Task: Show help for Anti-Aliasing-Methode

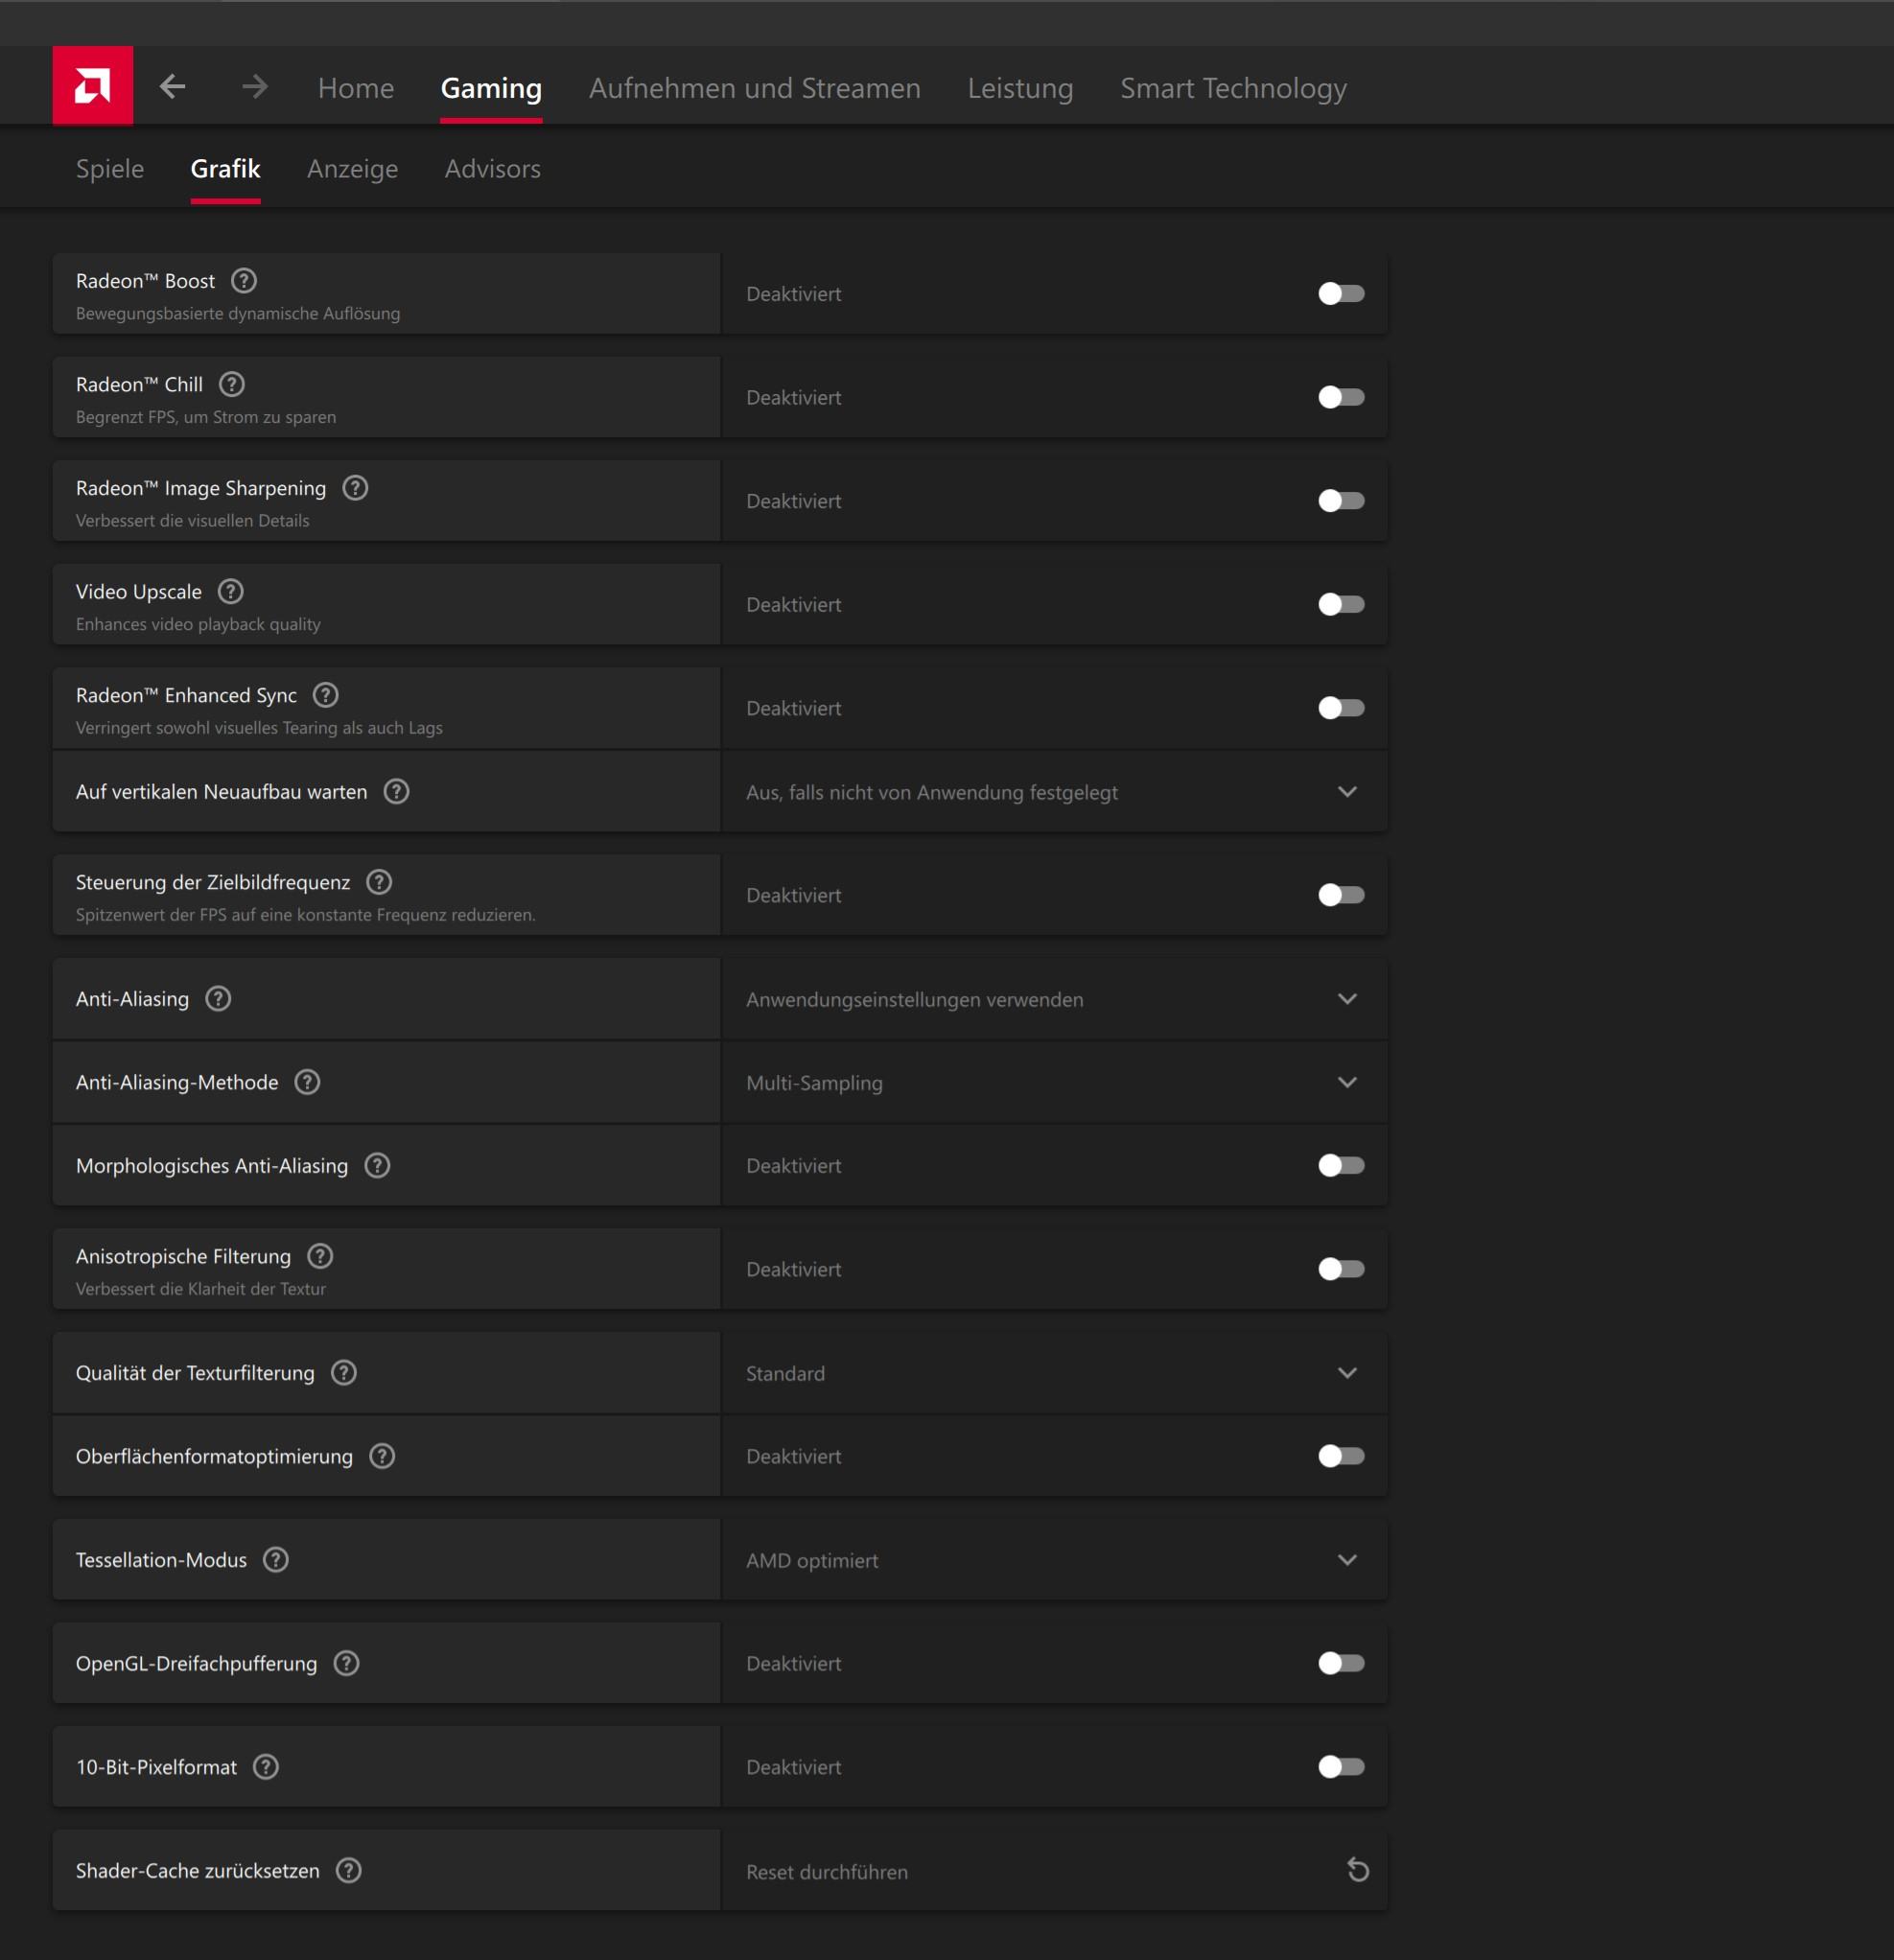Action: pos(308,1082)
